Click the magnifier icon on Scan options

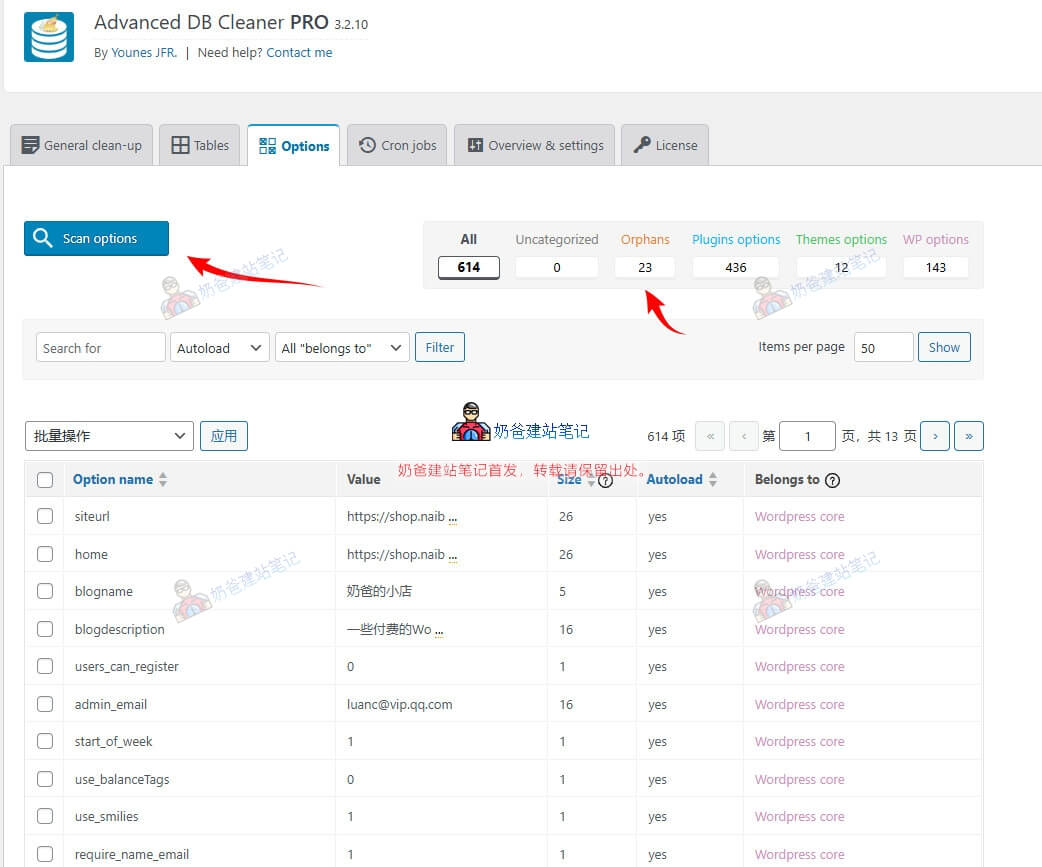pyautogui.click(x=42, y=238)
